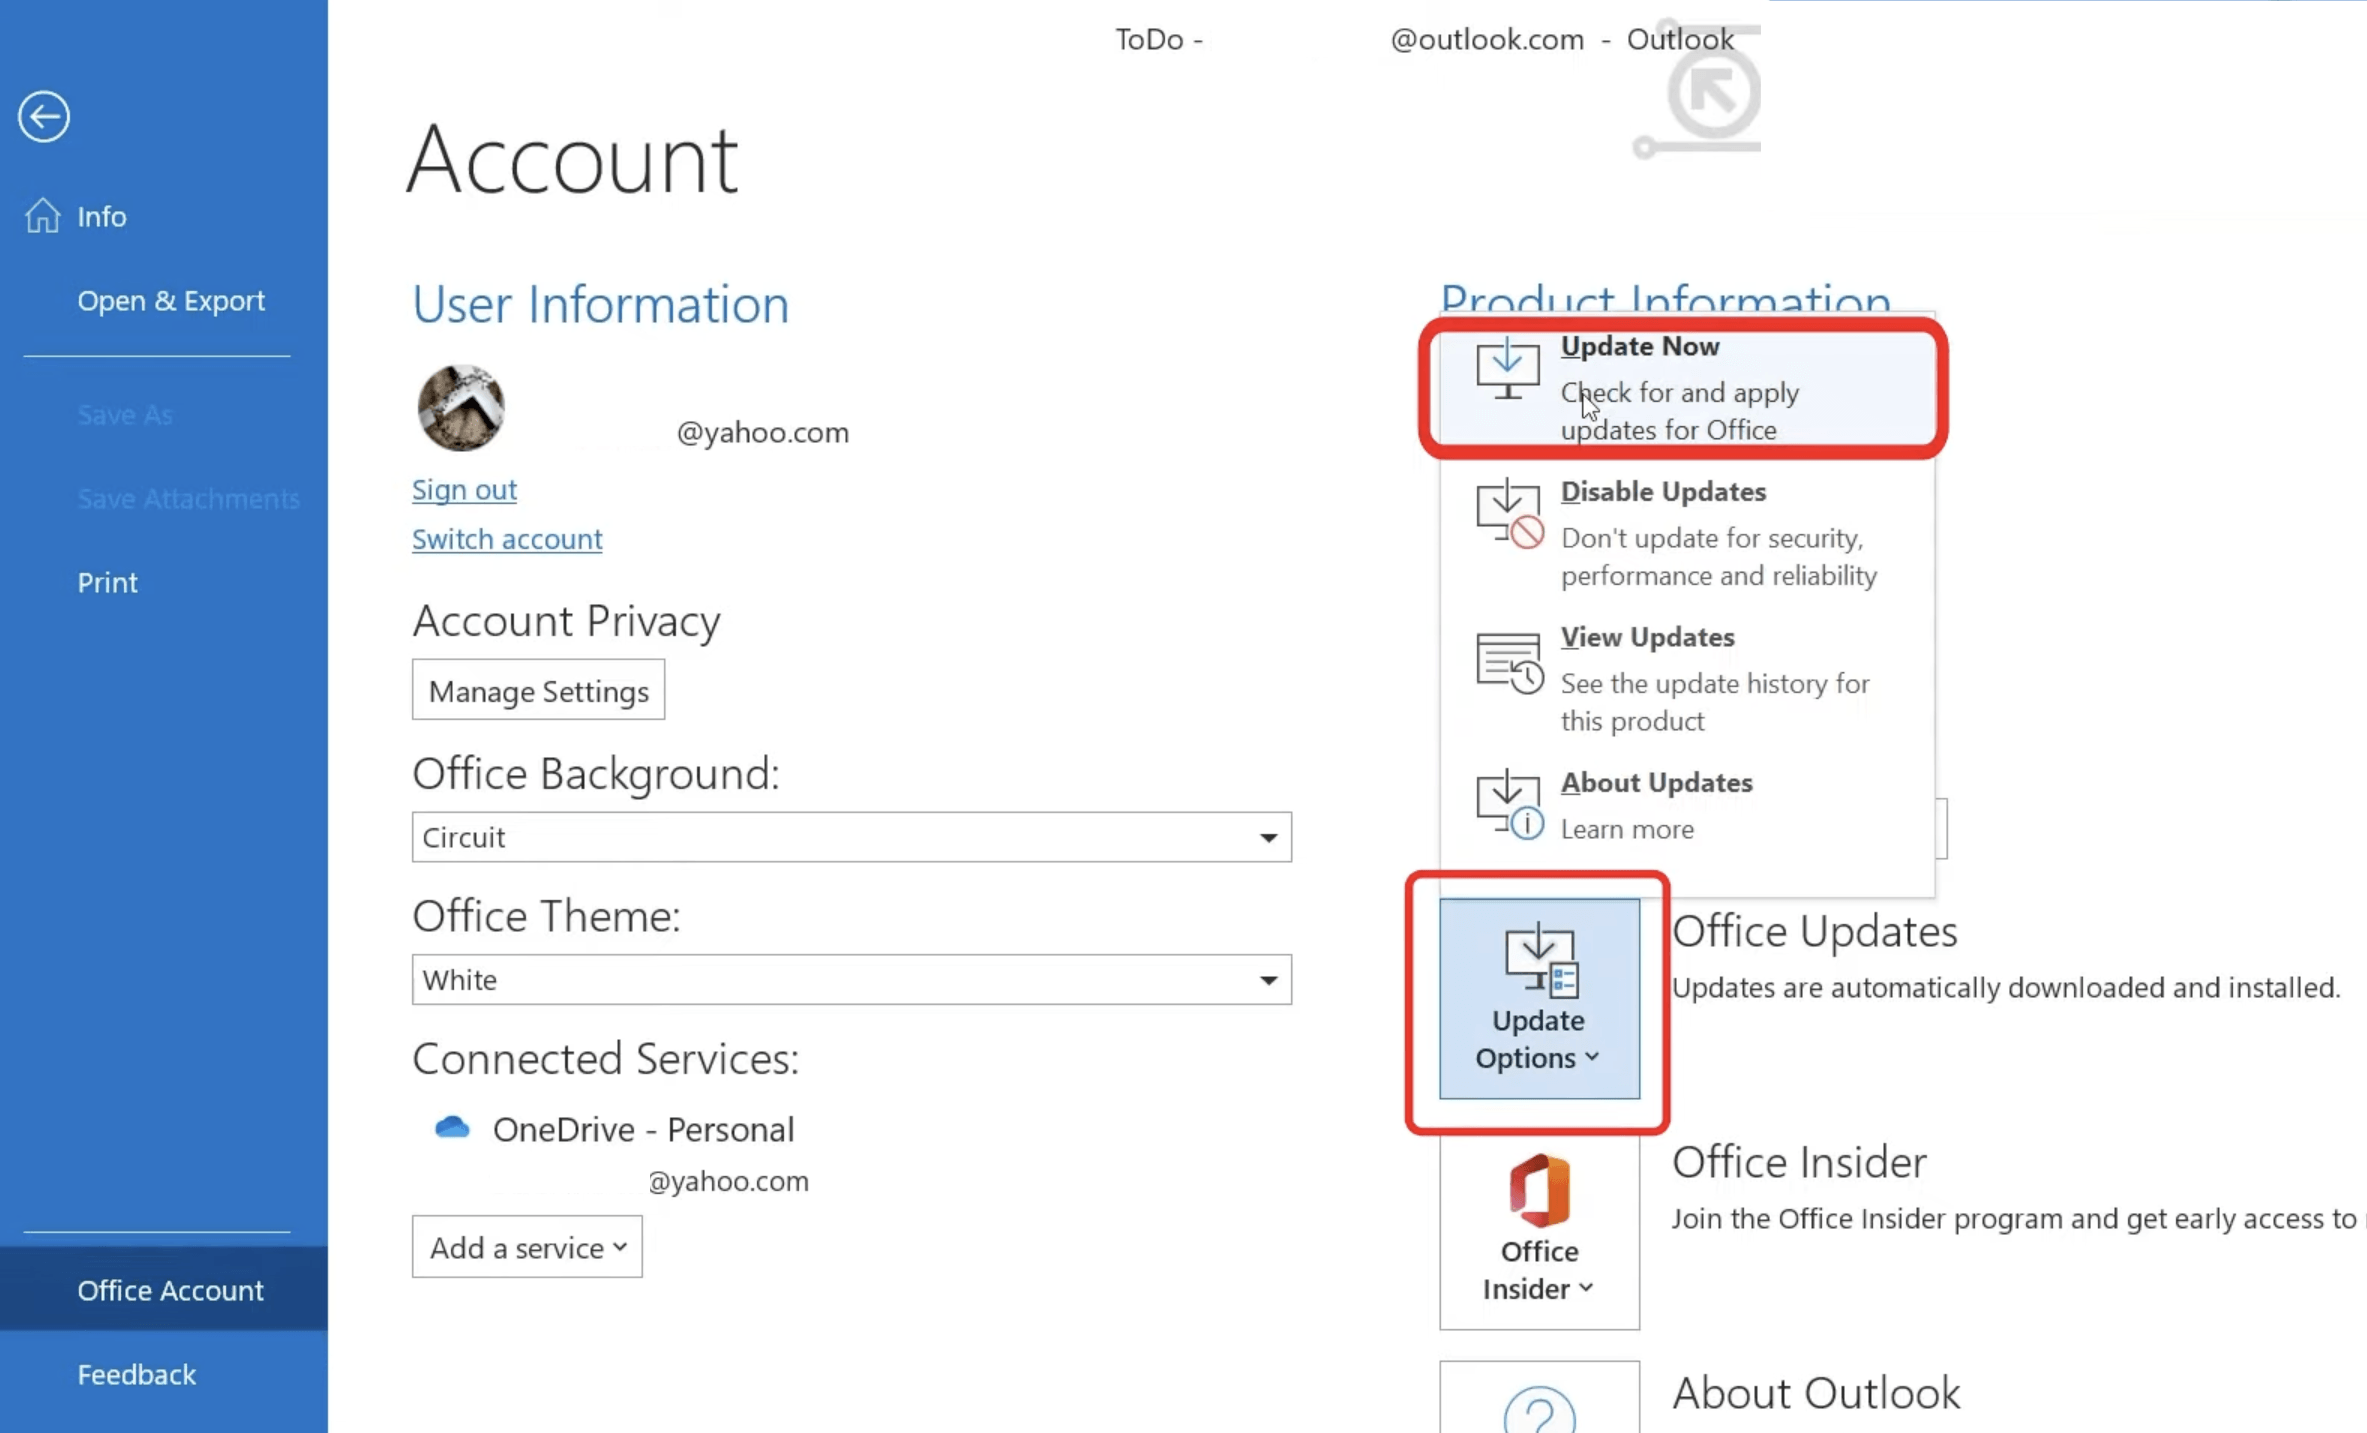Click the Office Insider heading text
This screenshot has width=2367, height=1433.
coord(1799,1162)
